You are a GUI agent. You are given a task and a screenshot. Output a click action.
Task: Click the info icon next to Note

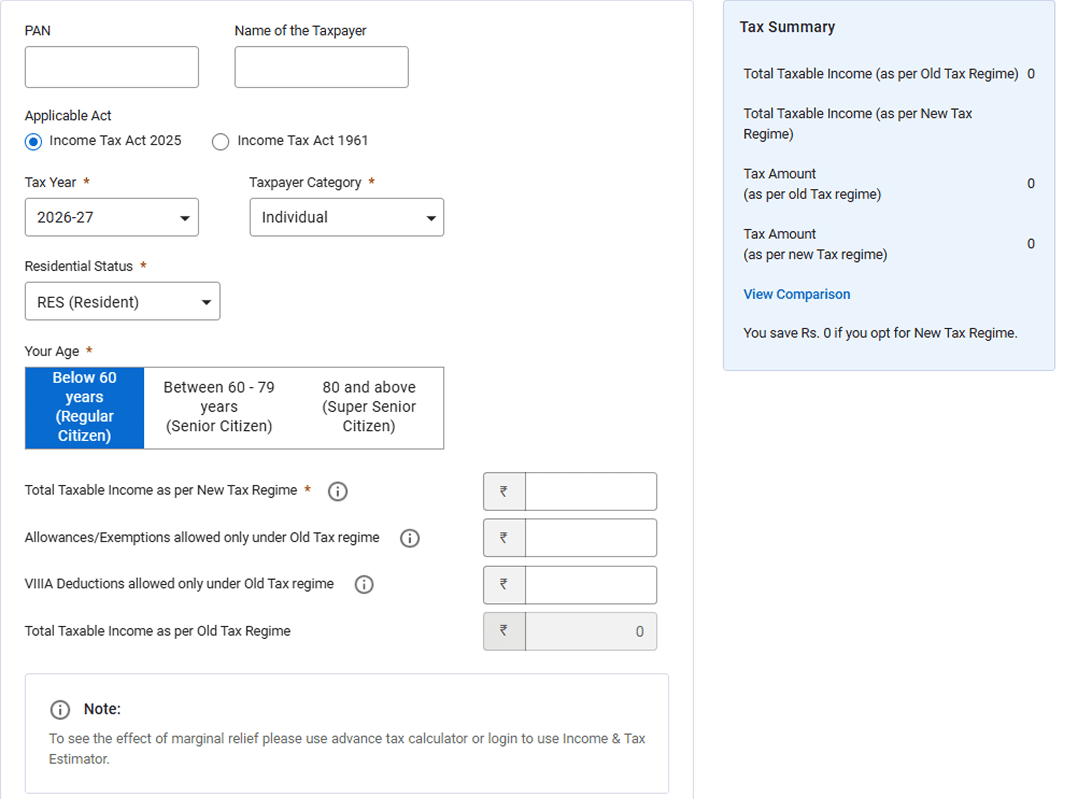[x=60, y=710]
